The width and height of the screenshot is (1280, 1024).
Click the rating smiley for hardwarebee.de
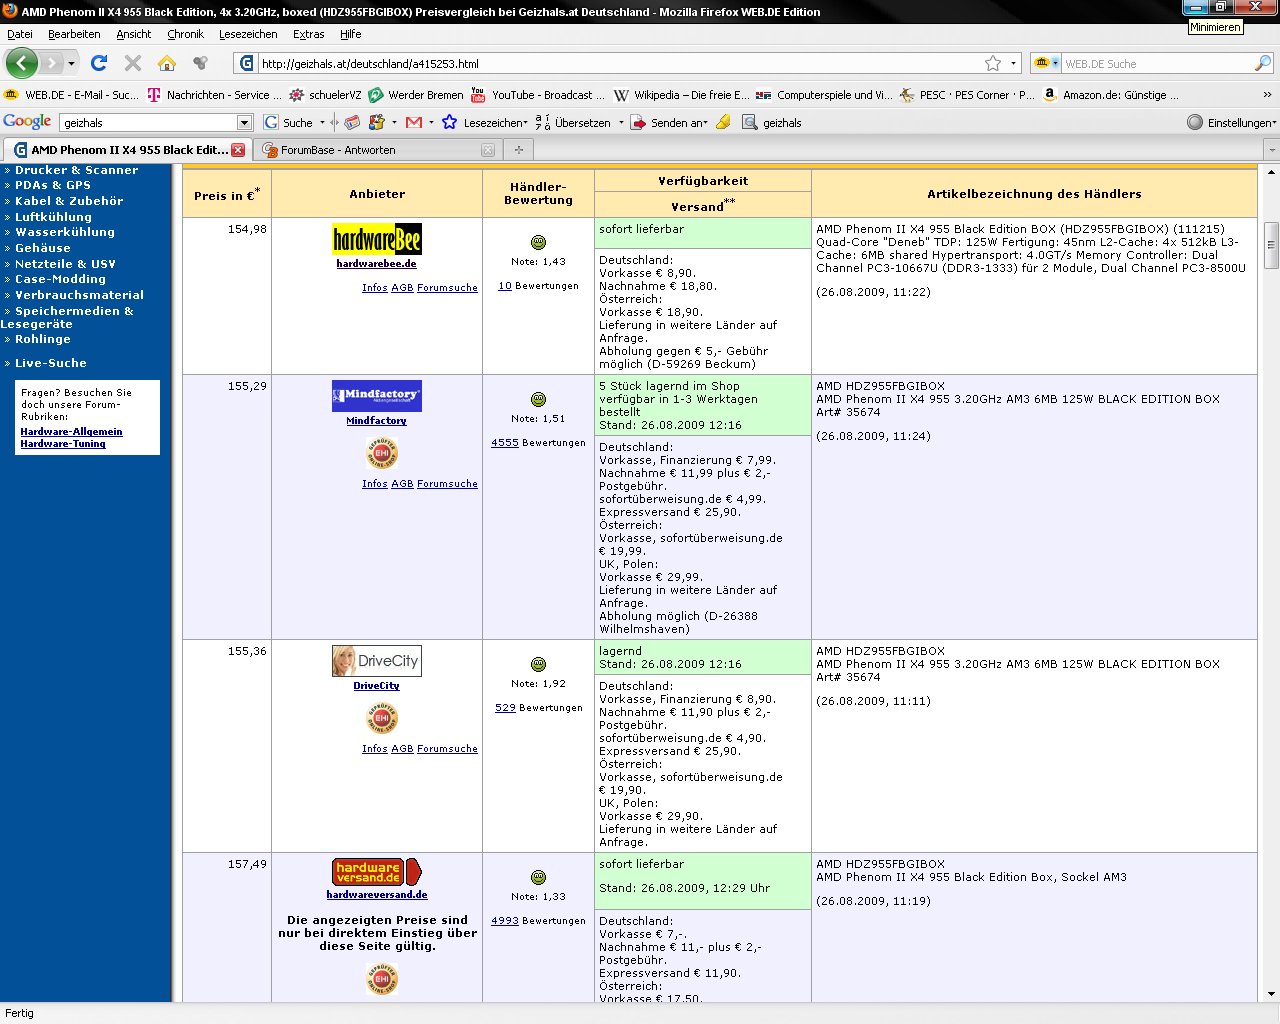pyautogui.click(x=538, y=242)
